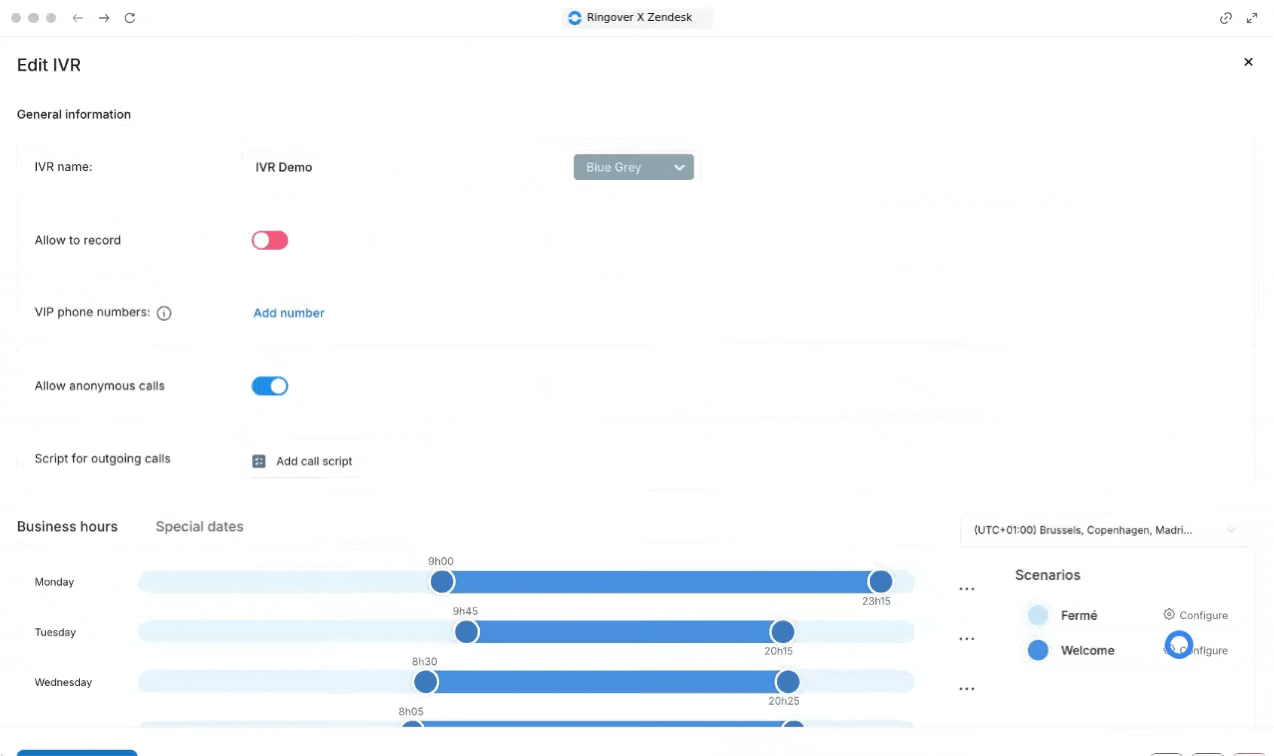Screen dimensions: 1274x756
Task: Select the Welcome blue scenario swatch
Action: point(1038,650)
